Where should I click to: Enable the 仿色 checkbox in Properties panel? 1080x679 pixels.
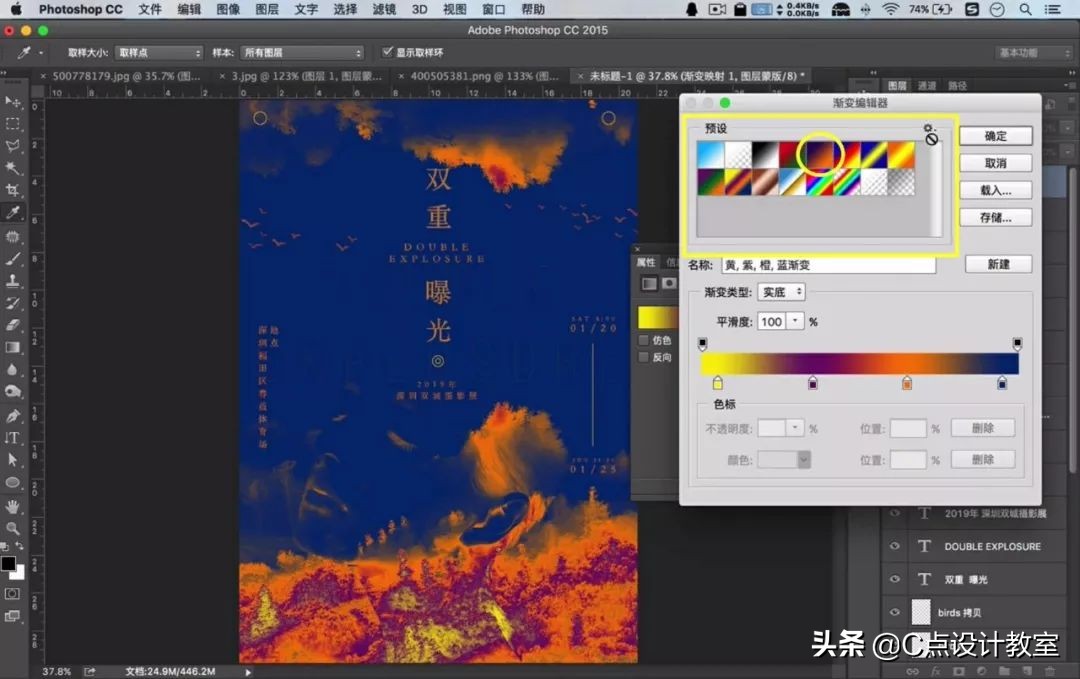tap(644, 338)
